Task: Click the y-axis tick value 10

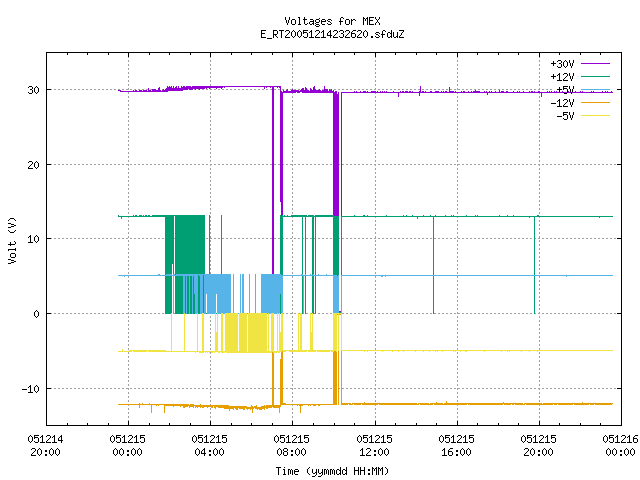Action: [33, 239]
